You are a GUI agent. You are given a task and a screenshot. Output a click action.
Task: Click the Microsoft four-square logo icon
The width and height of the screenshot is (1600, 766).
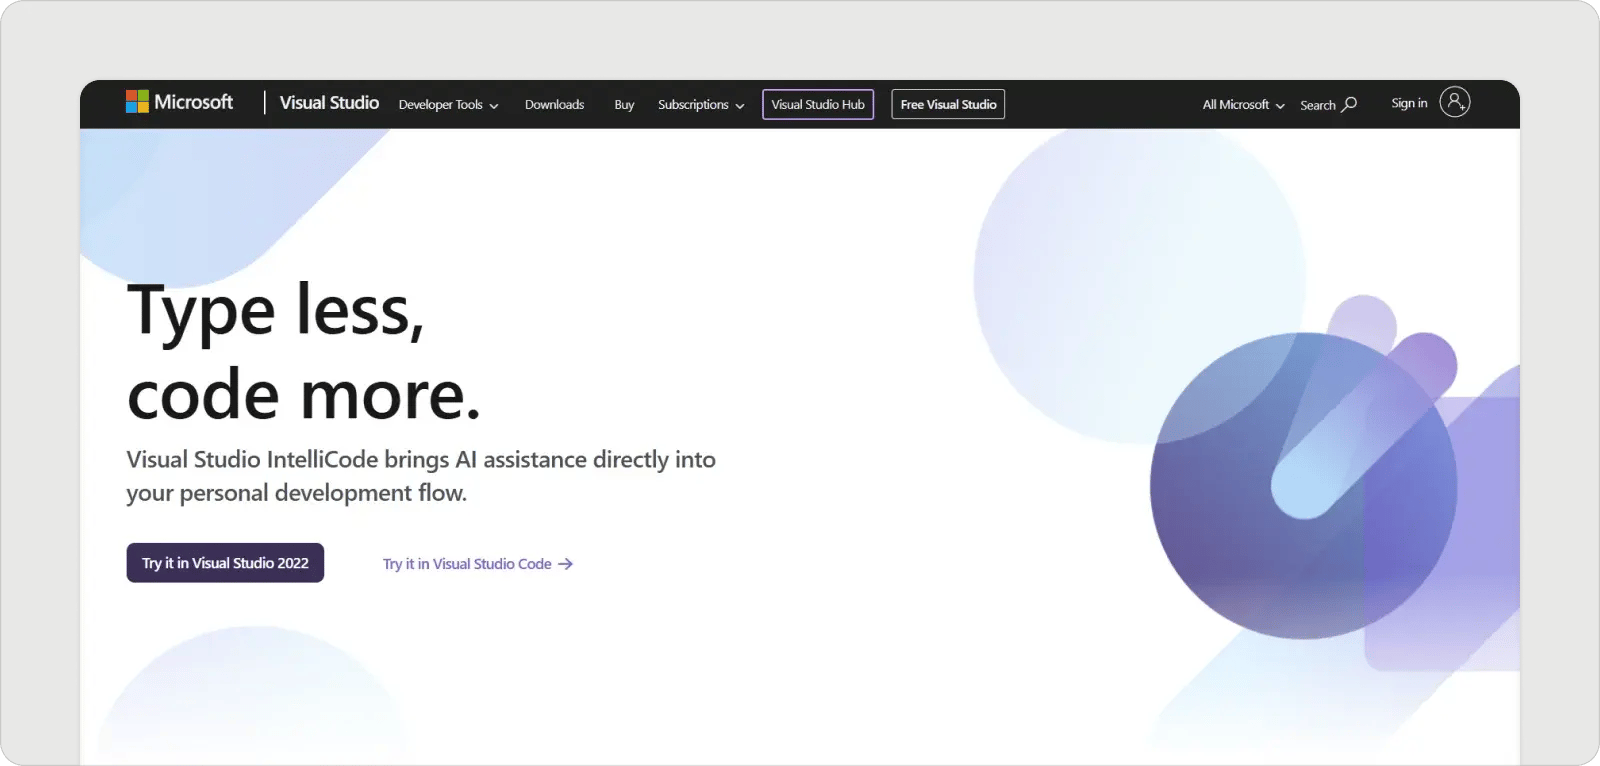tap(136, 102)
